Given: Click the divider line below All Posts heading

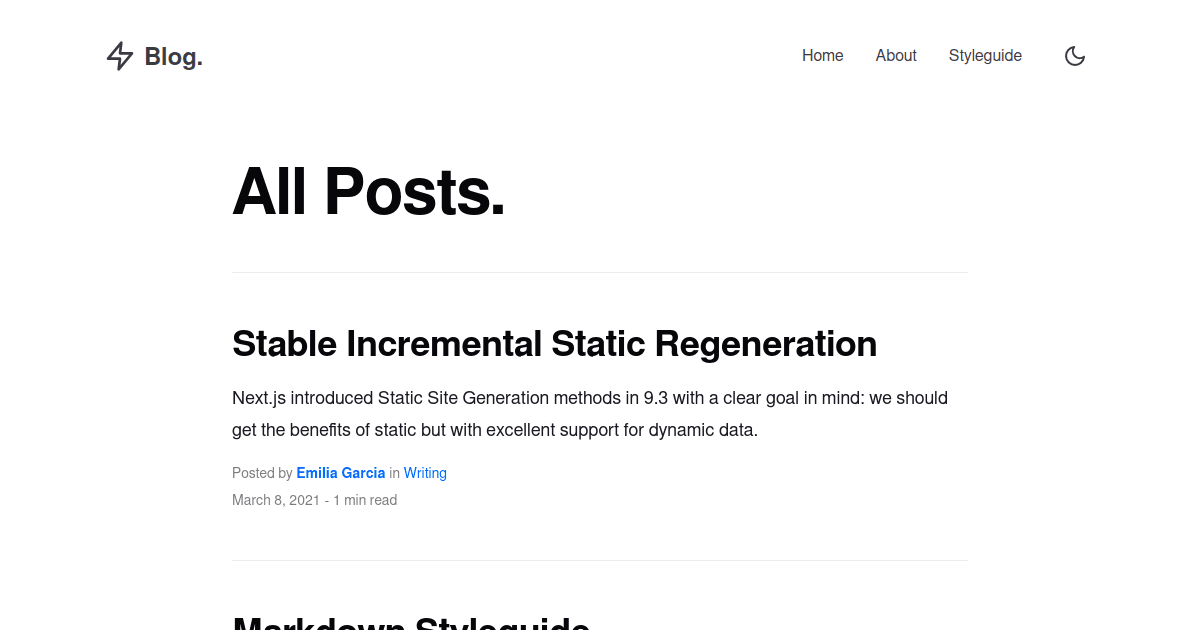Looking at the screenshot, I should coord(600,272).
